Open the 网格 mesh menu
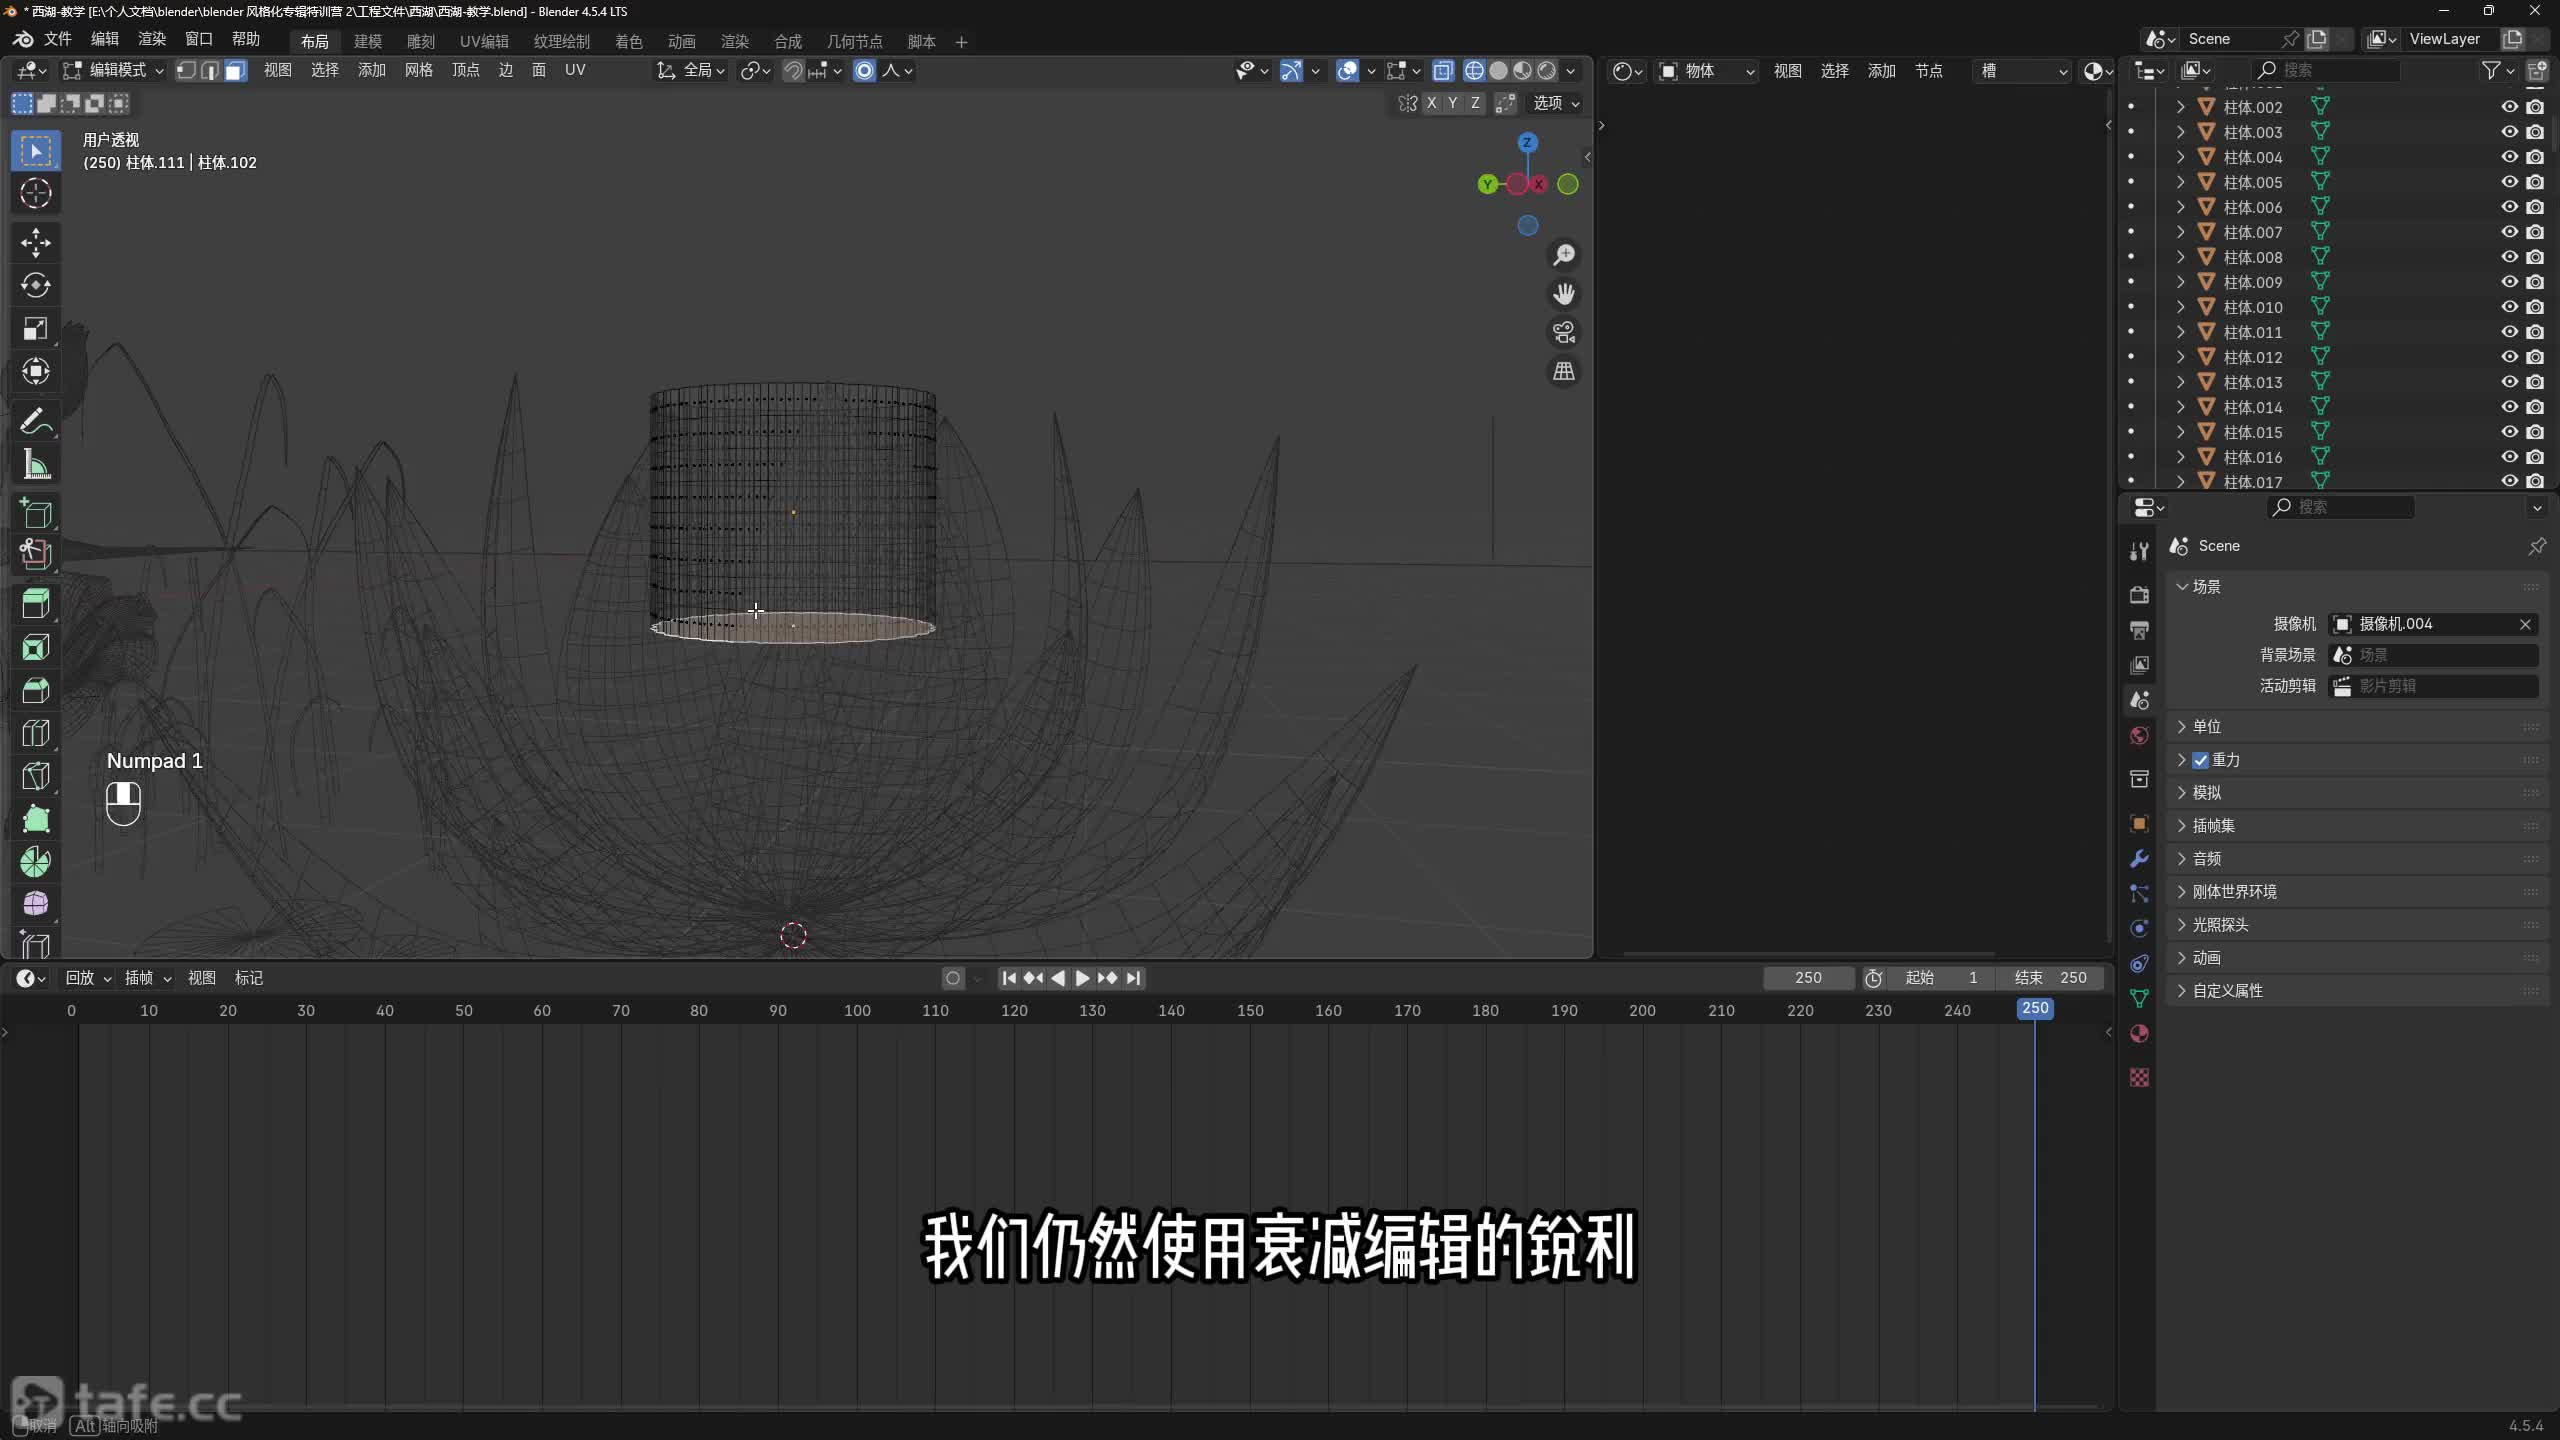 [x=418, y=70]
